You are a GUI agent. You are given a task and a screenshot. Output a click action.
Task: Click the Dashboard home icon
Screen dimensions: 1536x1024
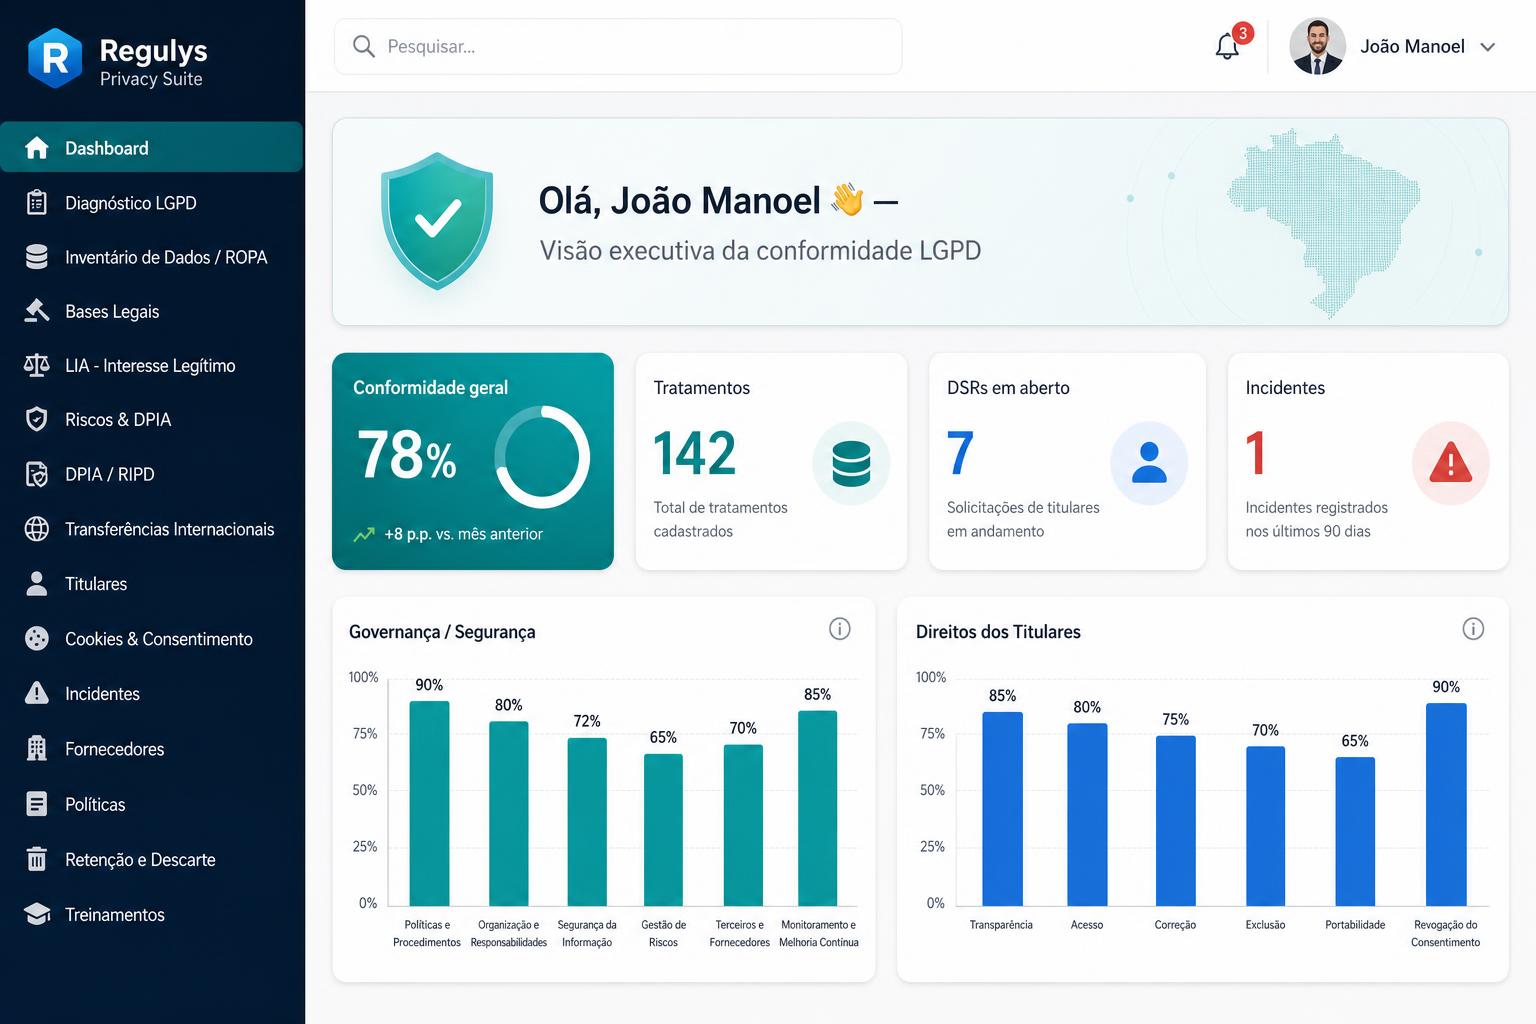[37, 148]
